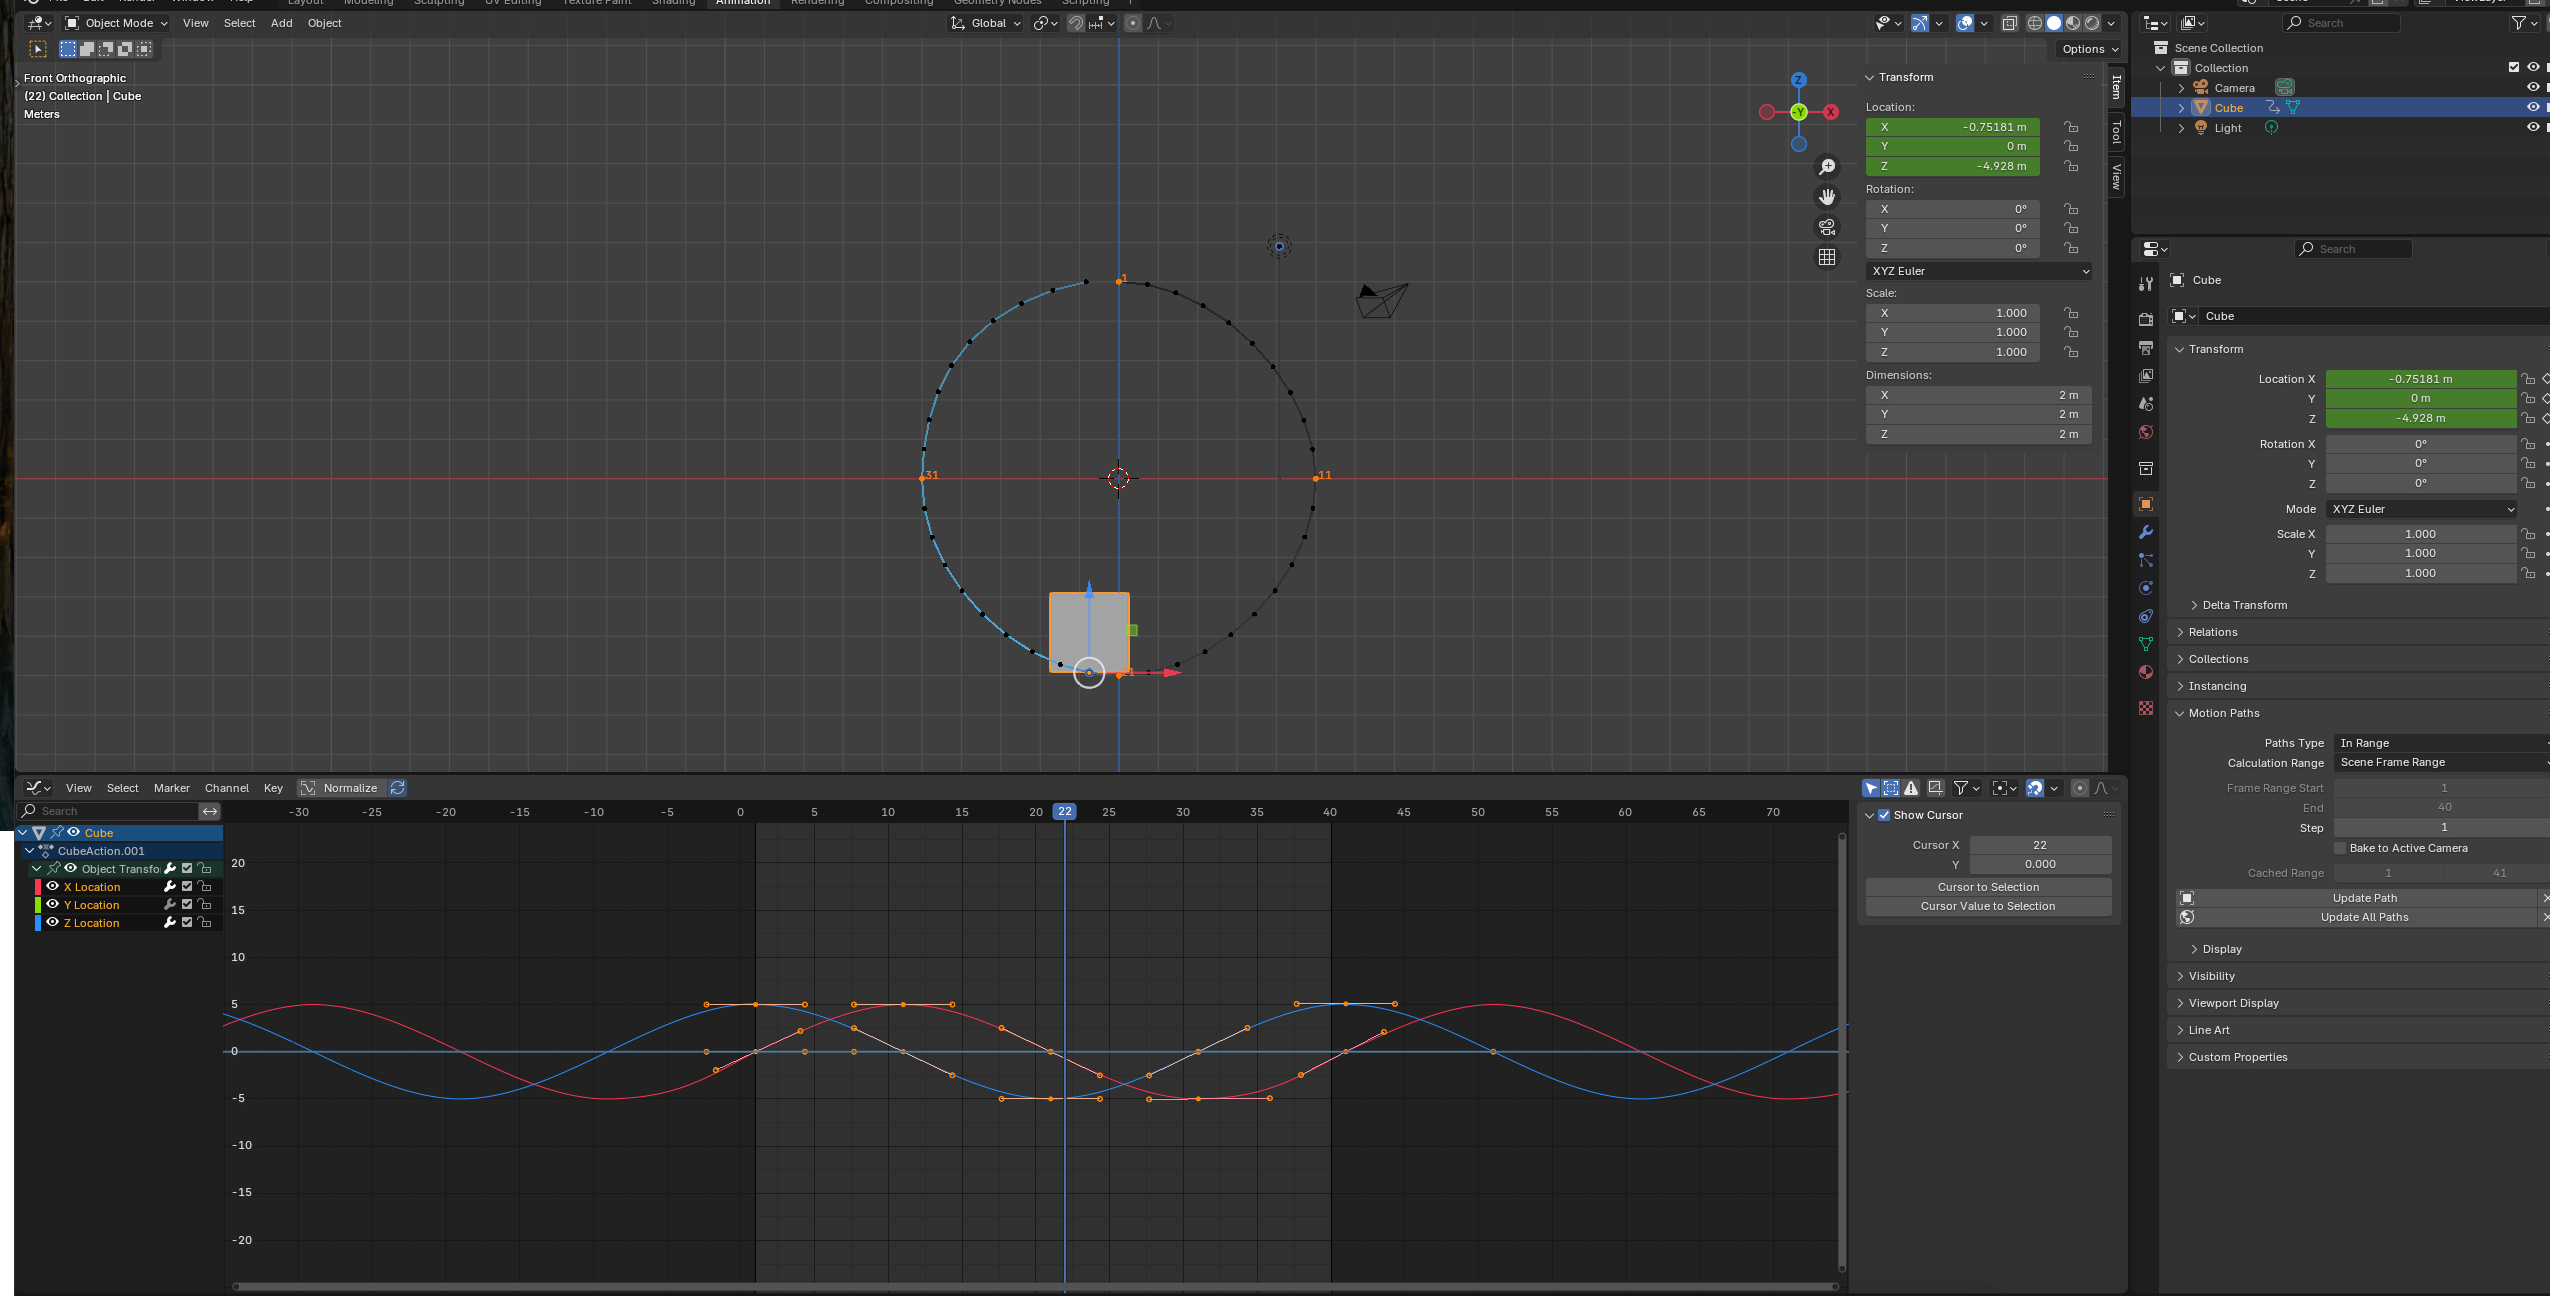The width and height of the screenshot is (2550, 1296).
Task: Click the blue Z Location channel color swatch
Action: pyautogui.click(x=38, y=923)
